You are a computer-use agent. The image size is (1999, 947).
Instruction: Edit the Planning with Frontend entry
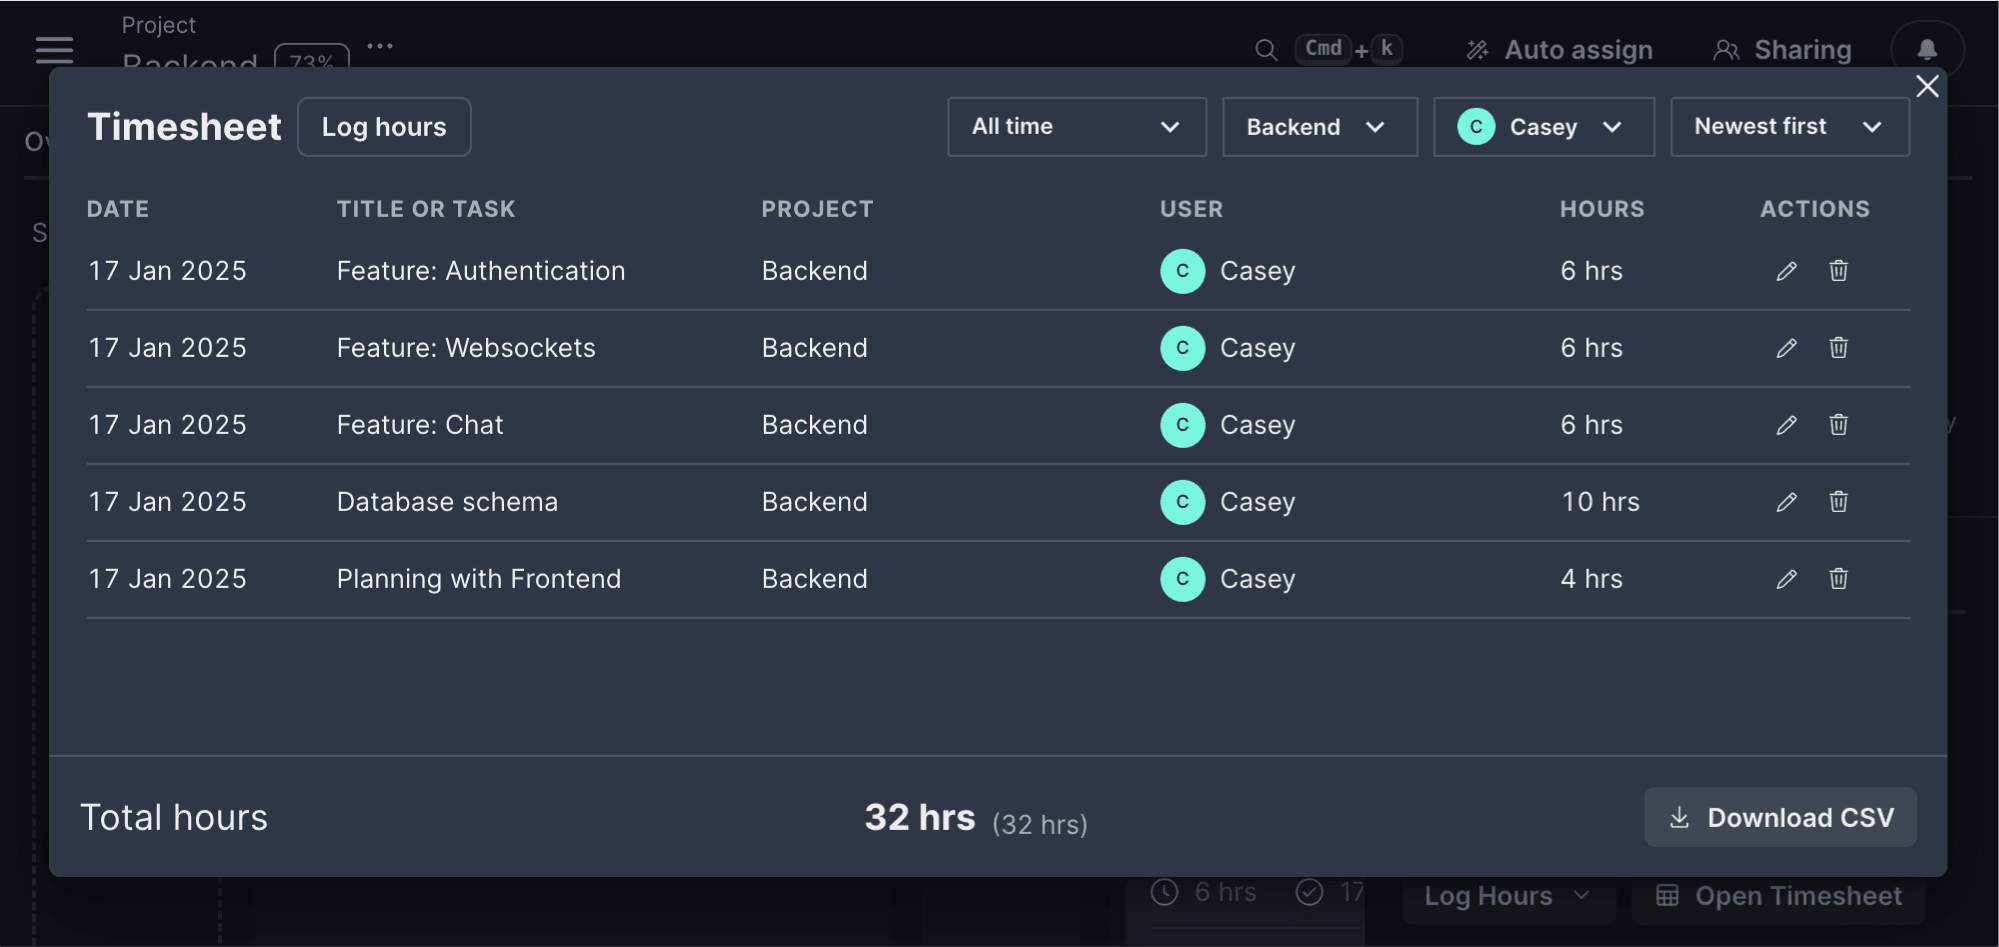point(1786,579)
